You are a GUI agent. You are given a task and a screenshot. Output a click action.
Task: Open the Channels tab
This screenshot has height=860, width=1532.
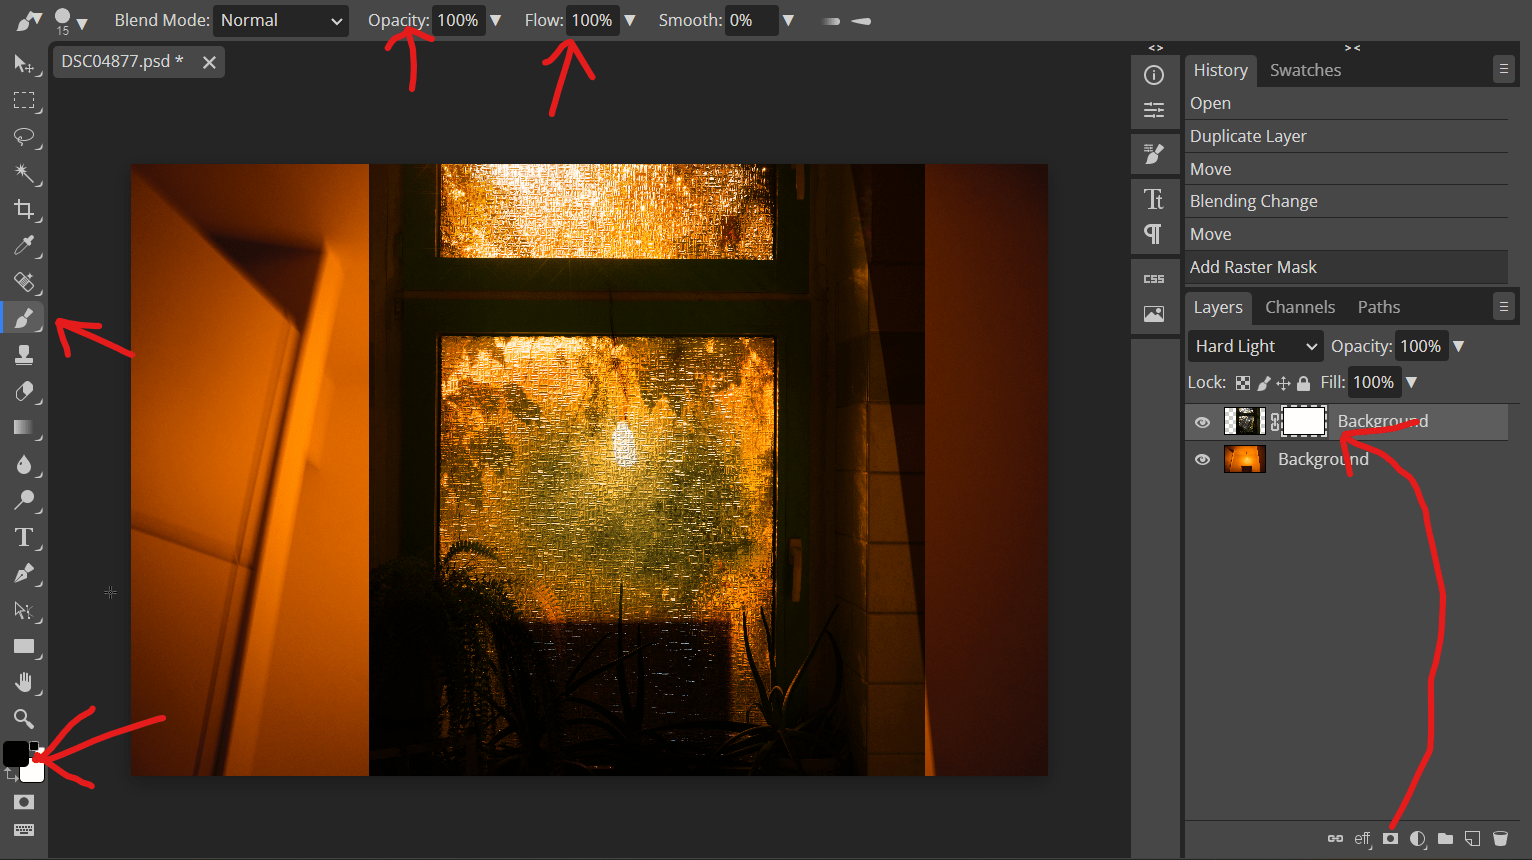tap(1299, 306)
